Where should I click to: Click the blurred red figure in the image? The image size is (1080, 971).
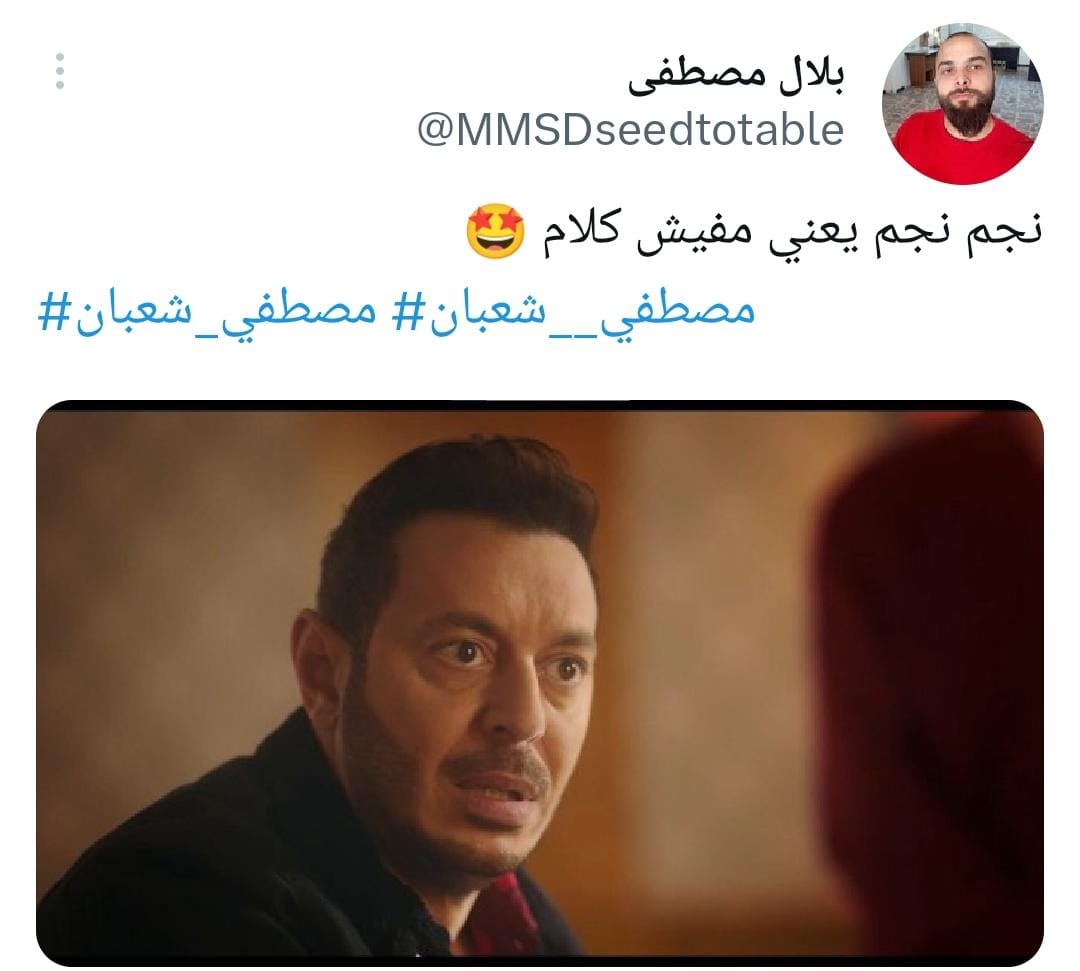coord(930,689)
